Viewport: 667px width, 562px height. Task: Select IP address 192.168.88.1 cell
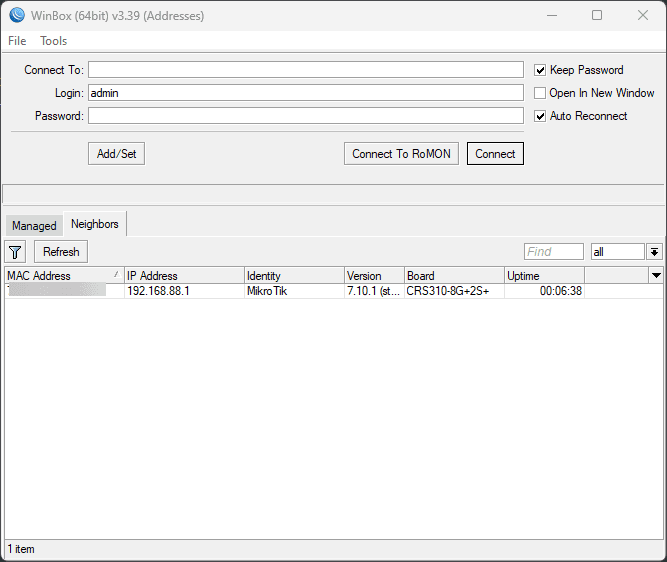(x=184, y=291)
